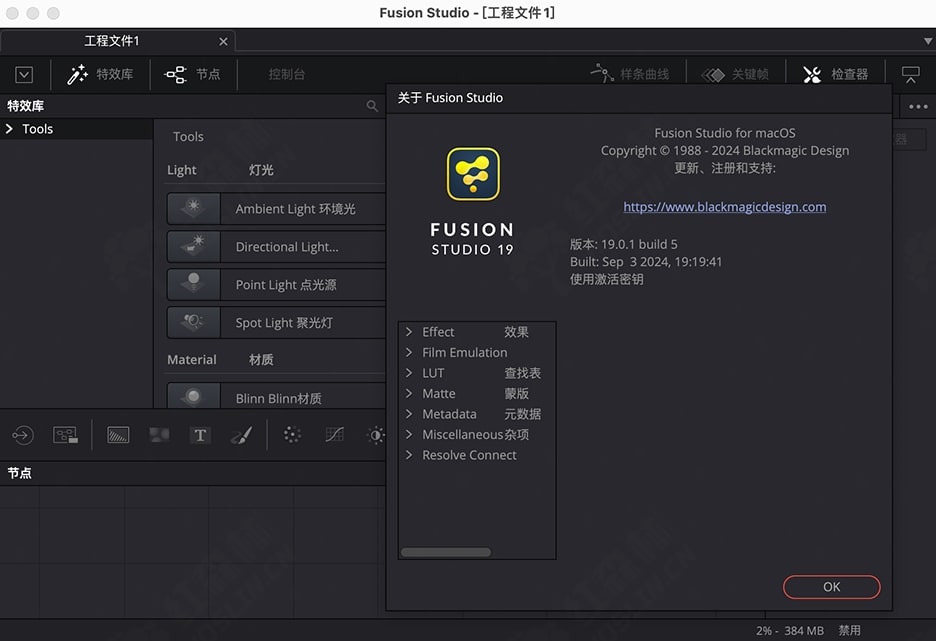Add the Spot Light 聚光灯 tool
Image resolution: width=936 pixels, height=641 pixels.
276,323
